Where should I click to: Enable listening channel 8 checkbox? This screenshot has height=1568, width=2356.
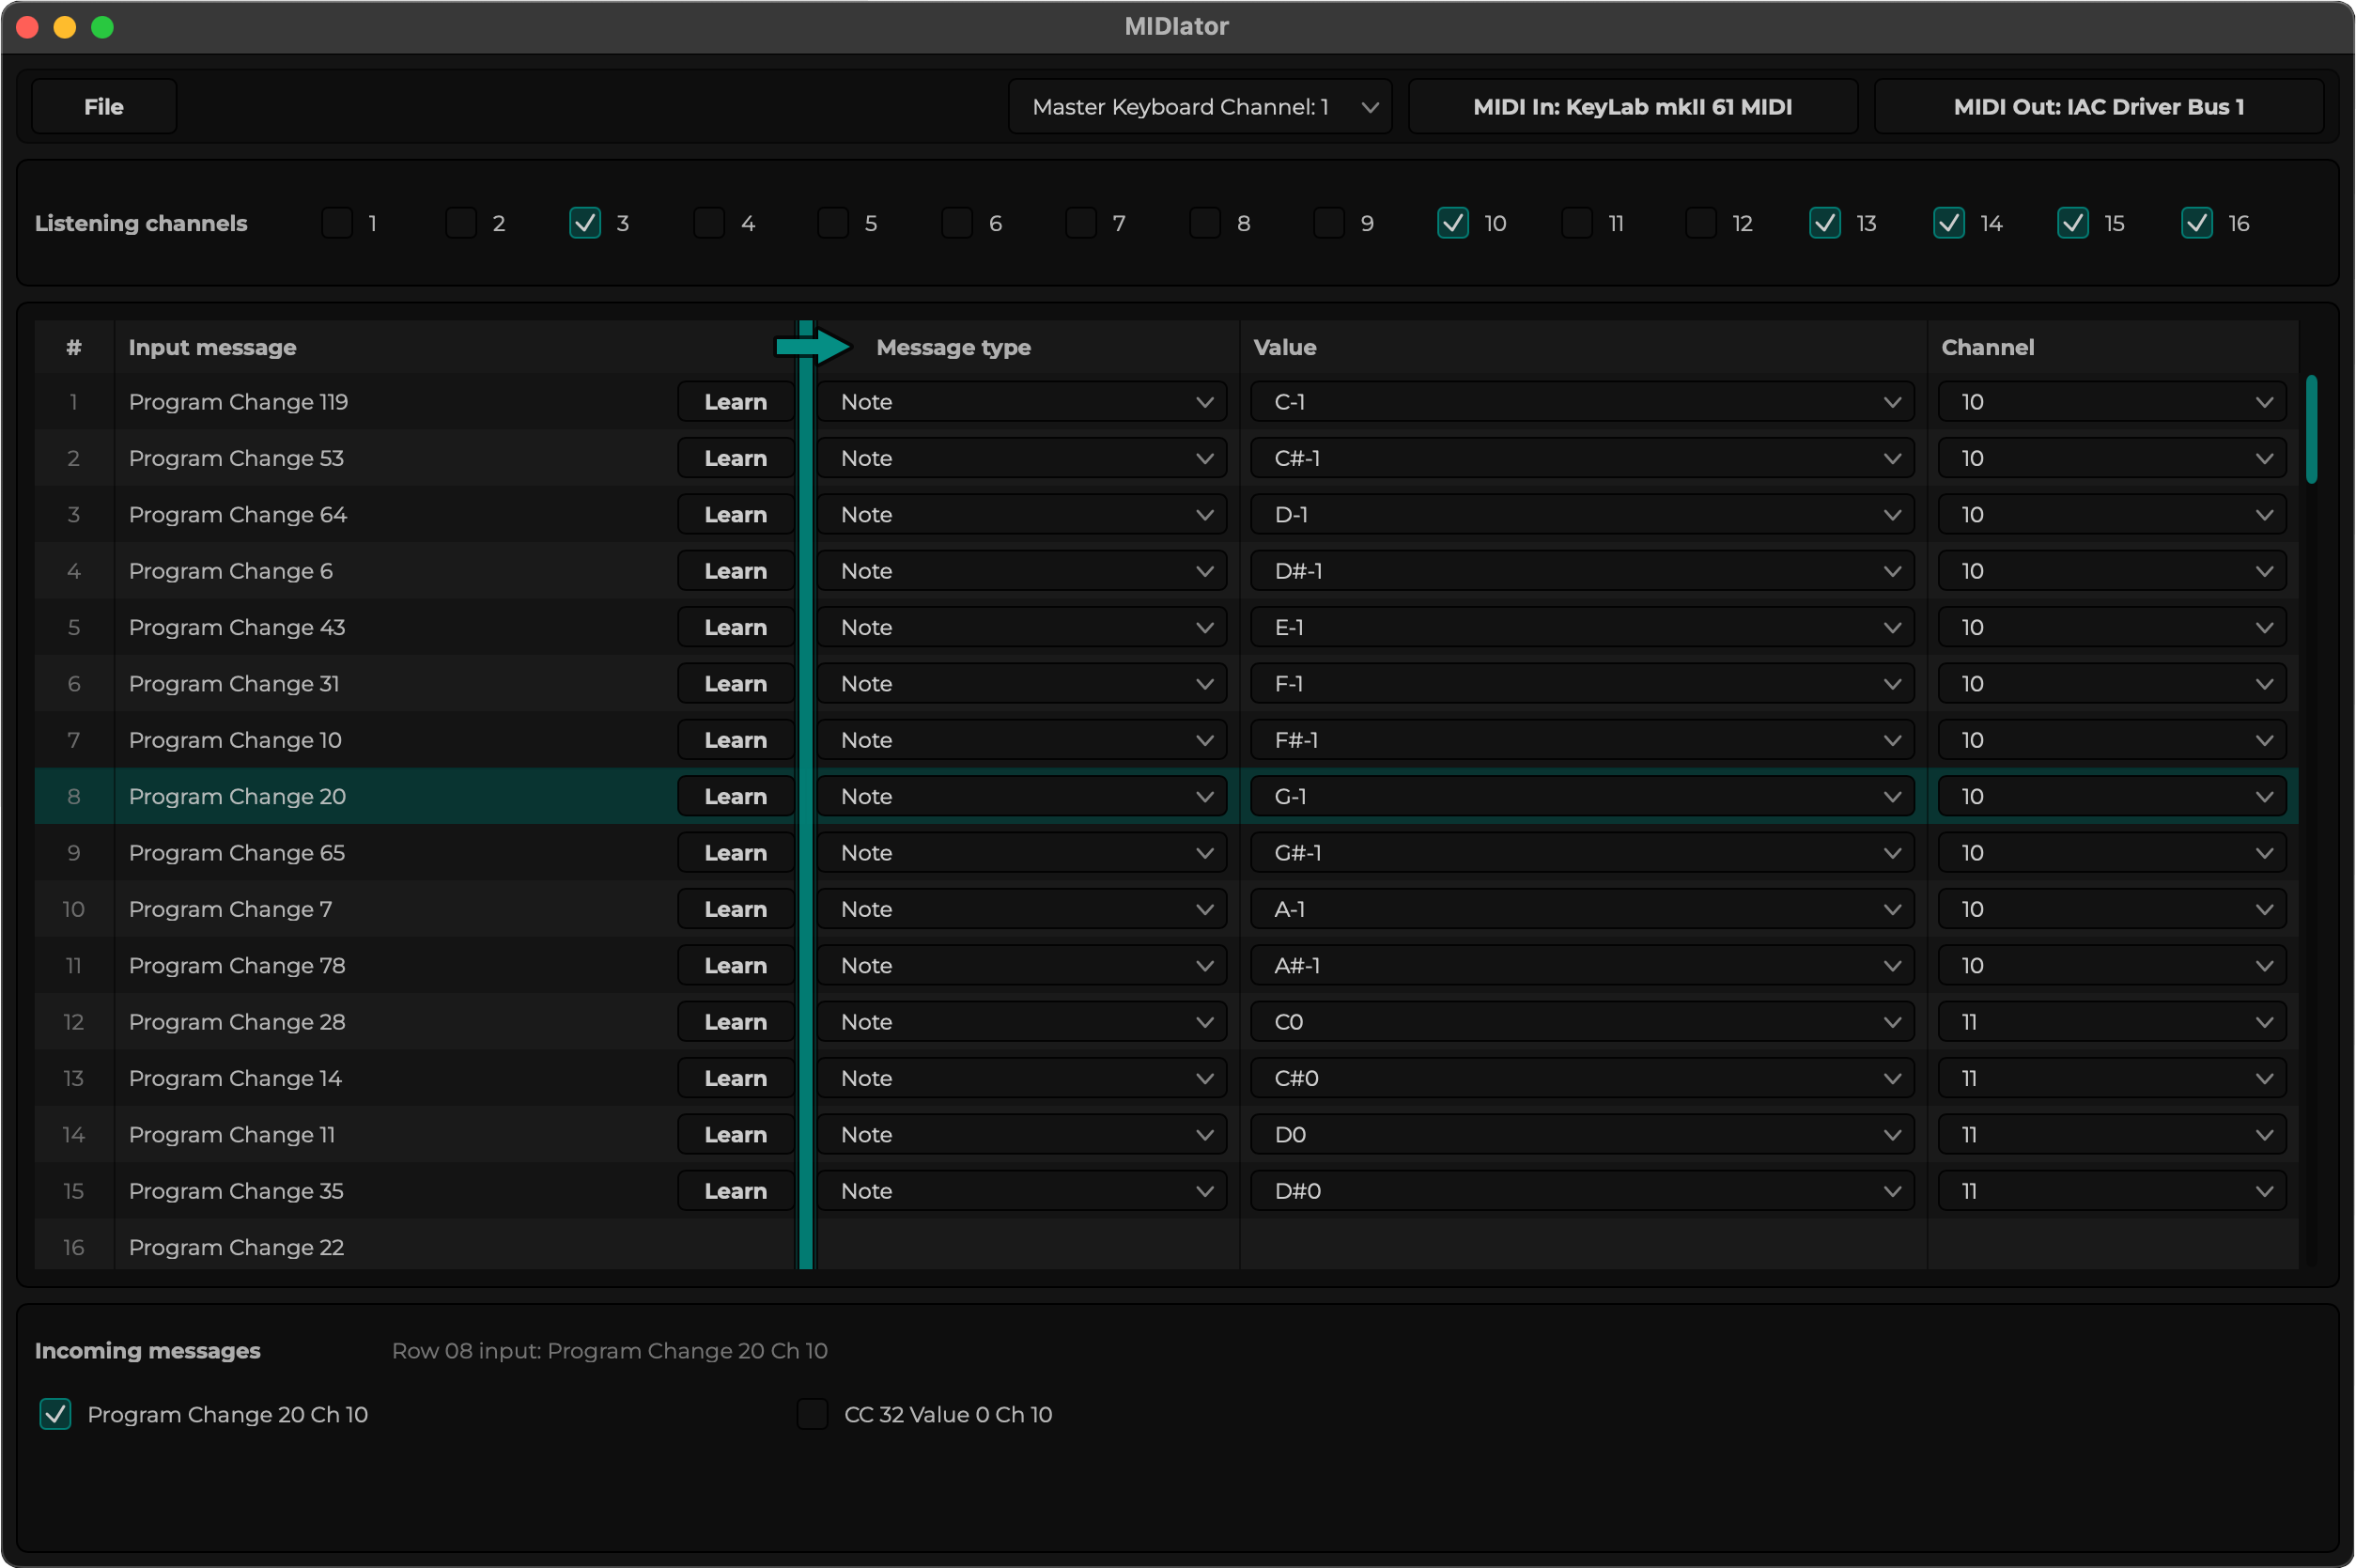1205,223
